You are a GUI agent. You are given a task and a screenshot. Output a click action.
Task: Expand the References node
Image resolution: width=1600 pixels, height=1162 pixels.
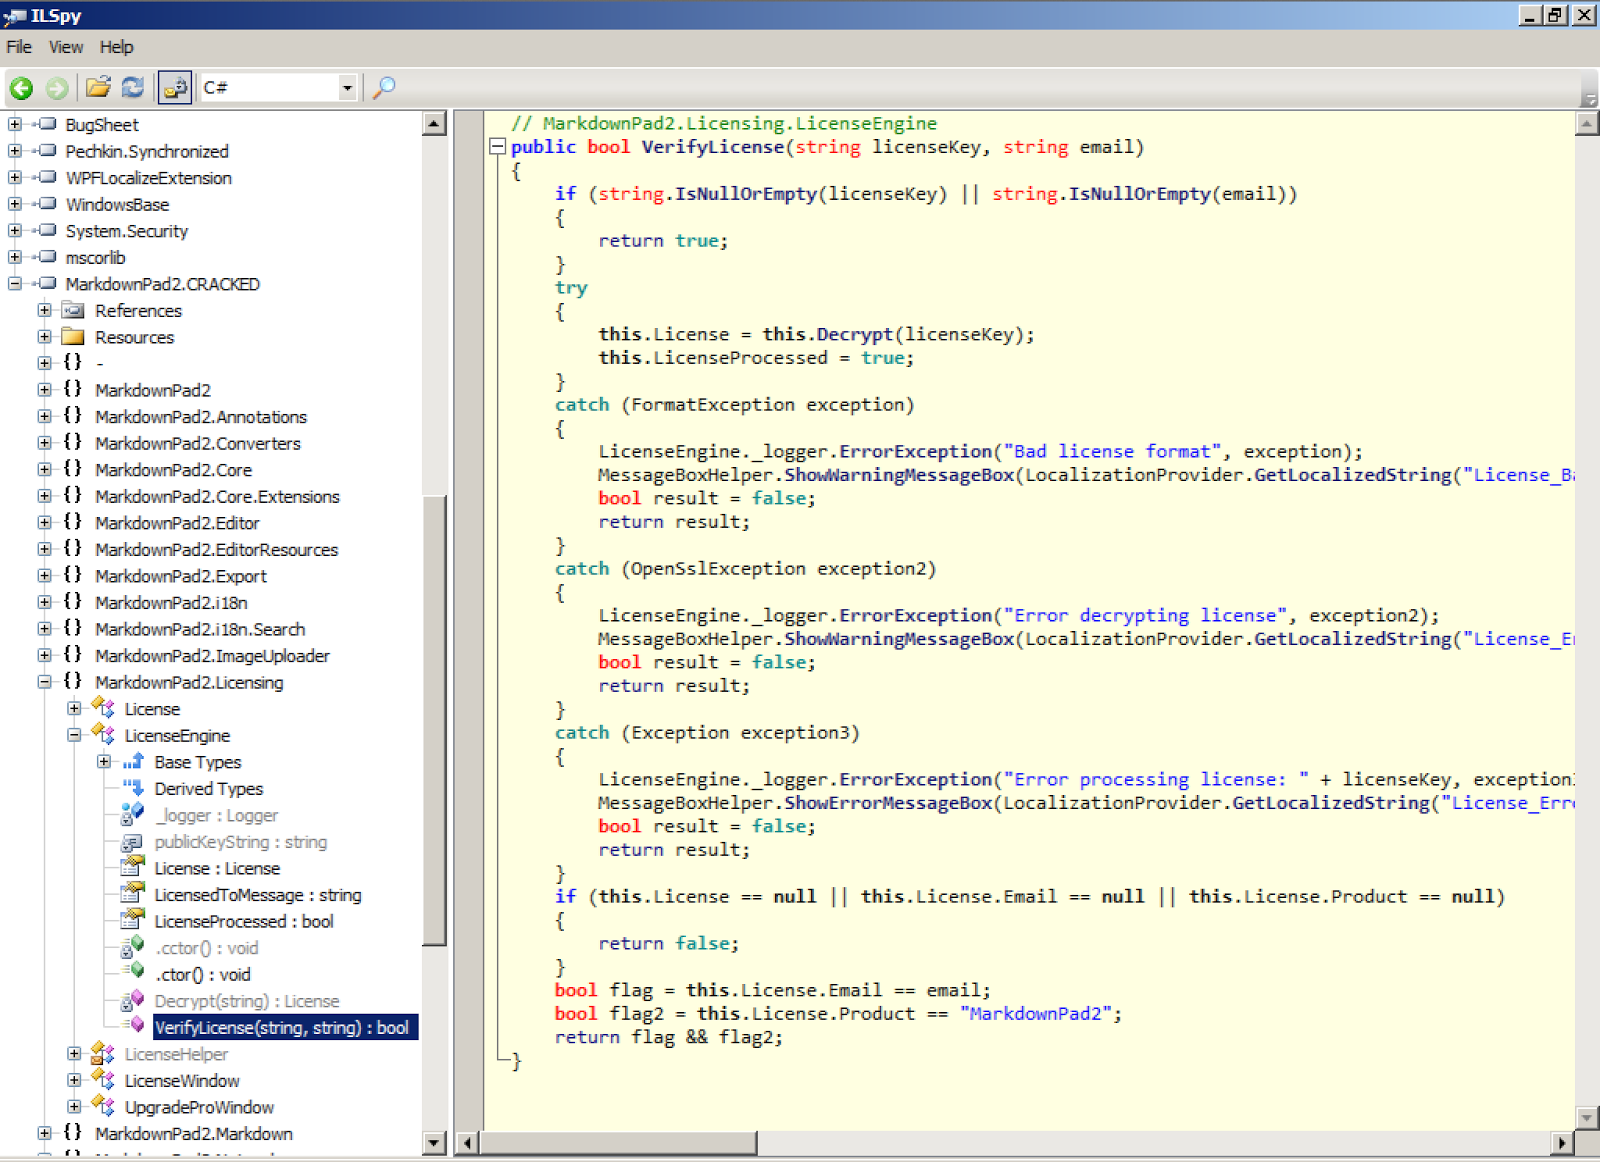pos(44,310)
